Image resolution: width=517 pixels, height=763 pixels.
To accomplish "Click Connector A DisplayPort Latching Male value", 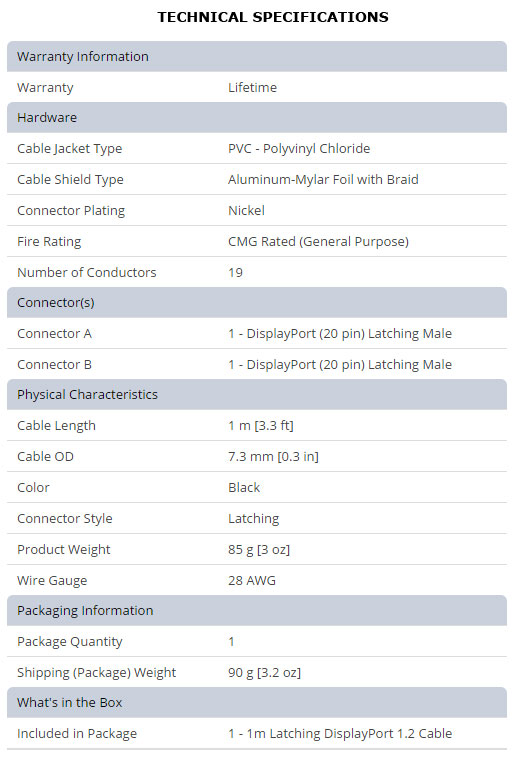I will point(340,334).
